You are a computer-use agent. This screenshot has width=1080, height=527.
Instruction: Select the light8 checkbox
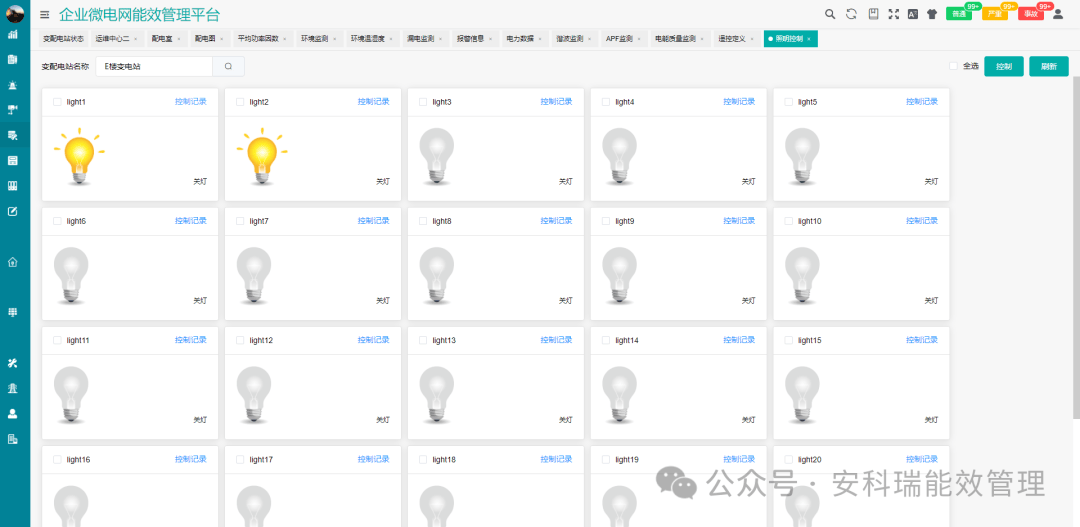(x=423, y=221)
